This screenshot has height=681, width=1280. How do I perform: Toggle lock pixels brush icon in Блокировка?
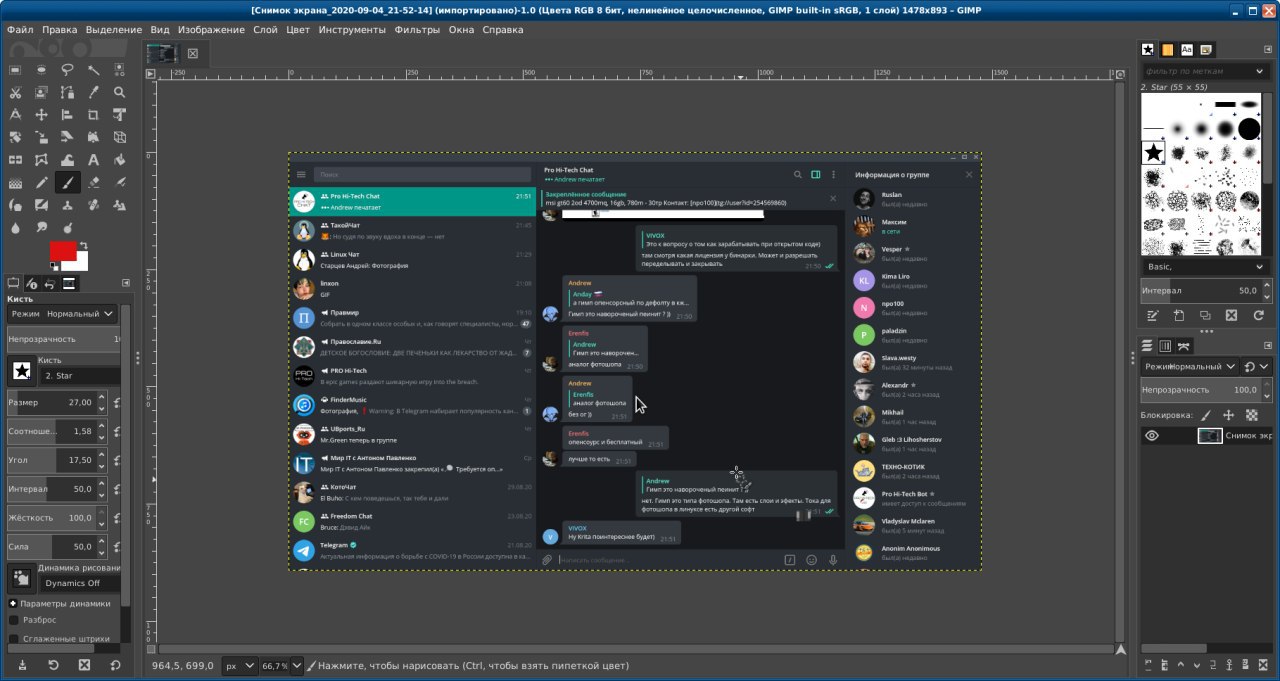[1205, 415]
